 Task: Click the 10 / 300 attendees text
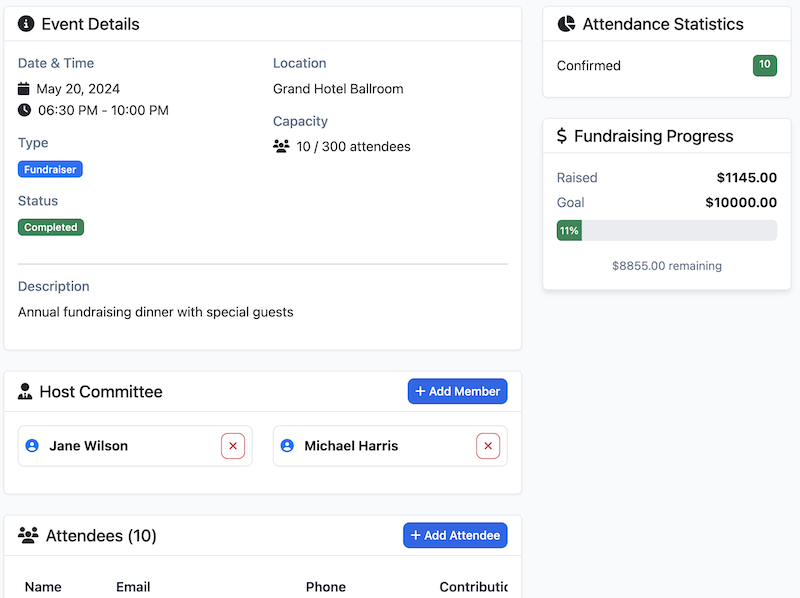(x=354, y=146)
